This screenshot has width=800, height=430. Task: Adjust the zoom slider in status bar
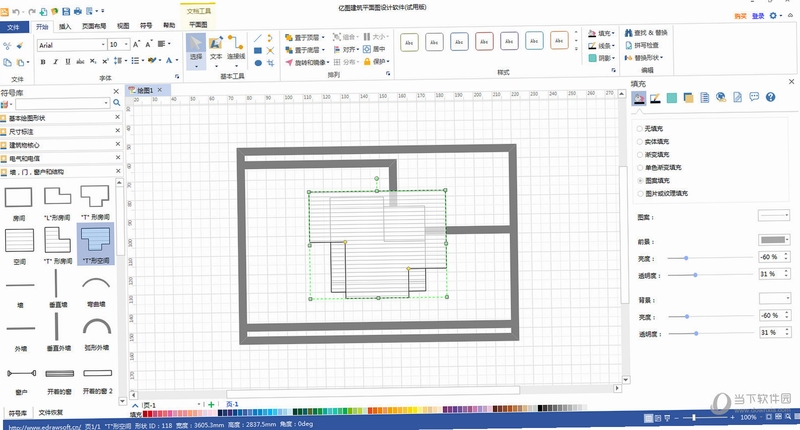click(x=693, y=417)
